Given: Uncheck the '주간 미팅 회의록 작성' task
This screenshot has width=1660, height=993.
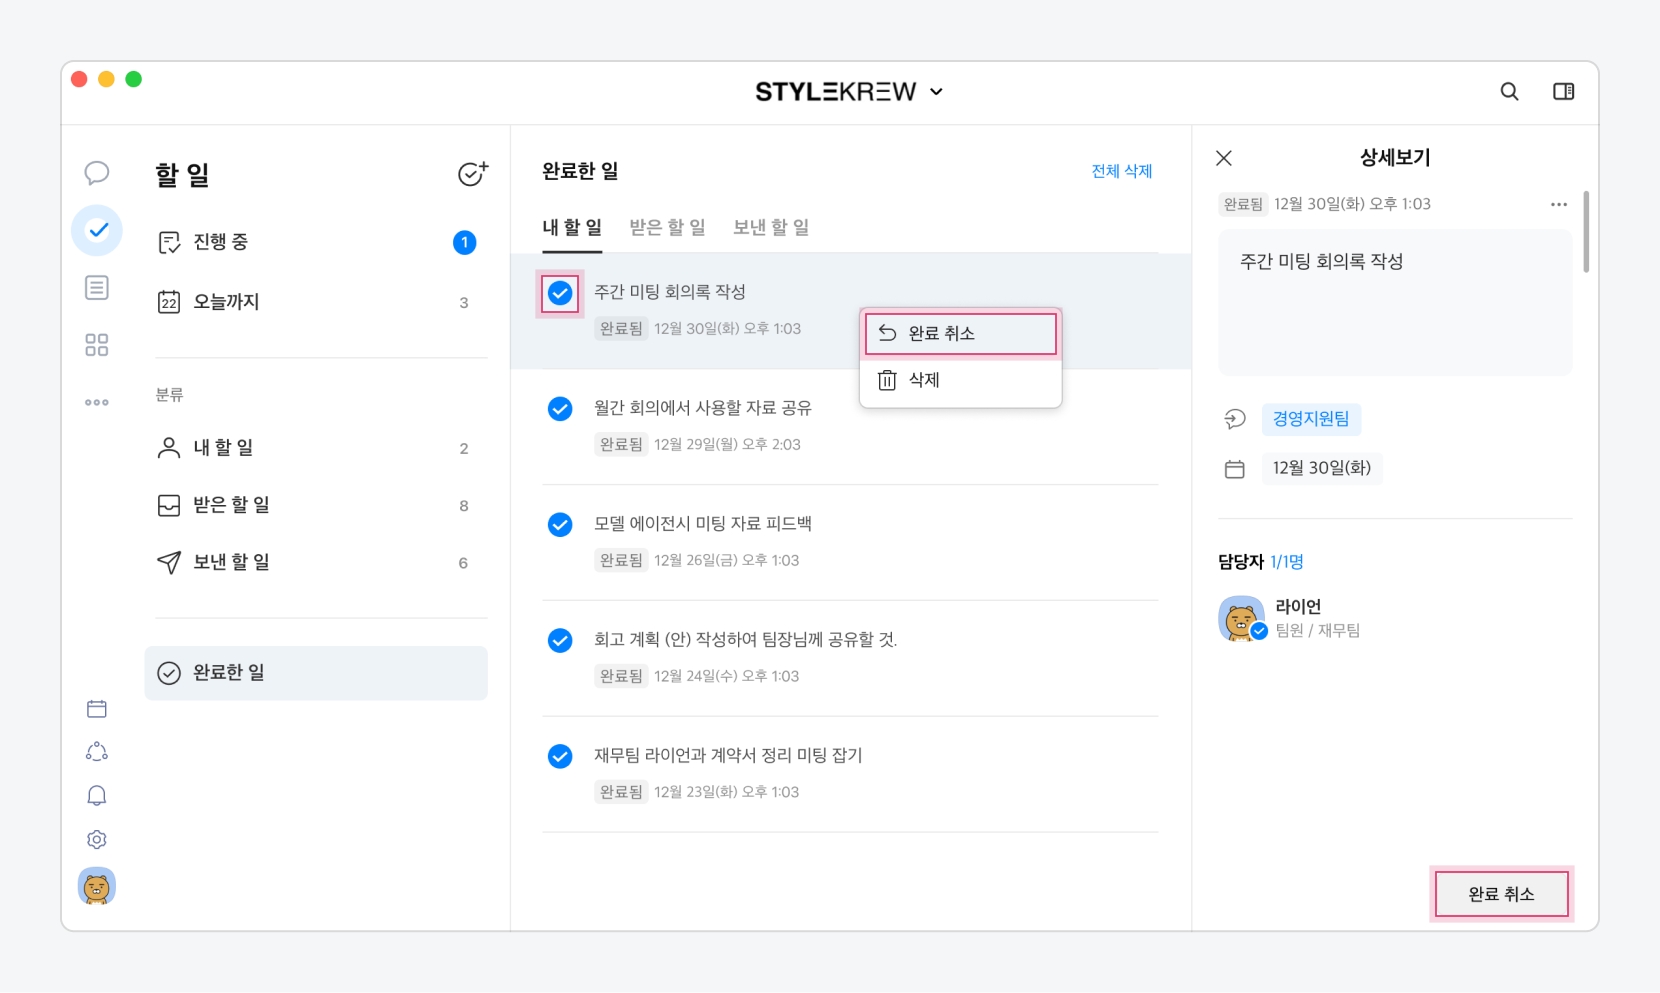Looking at the screenshot, I should tap(560, 293).
